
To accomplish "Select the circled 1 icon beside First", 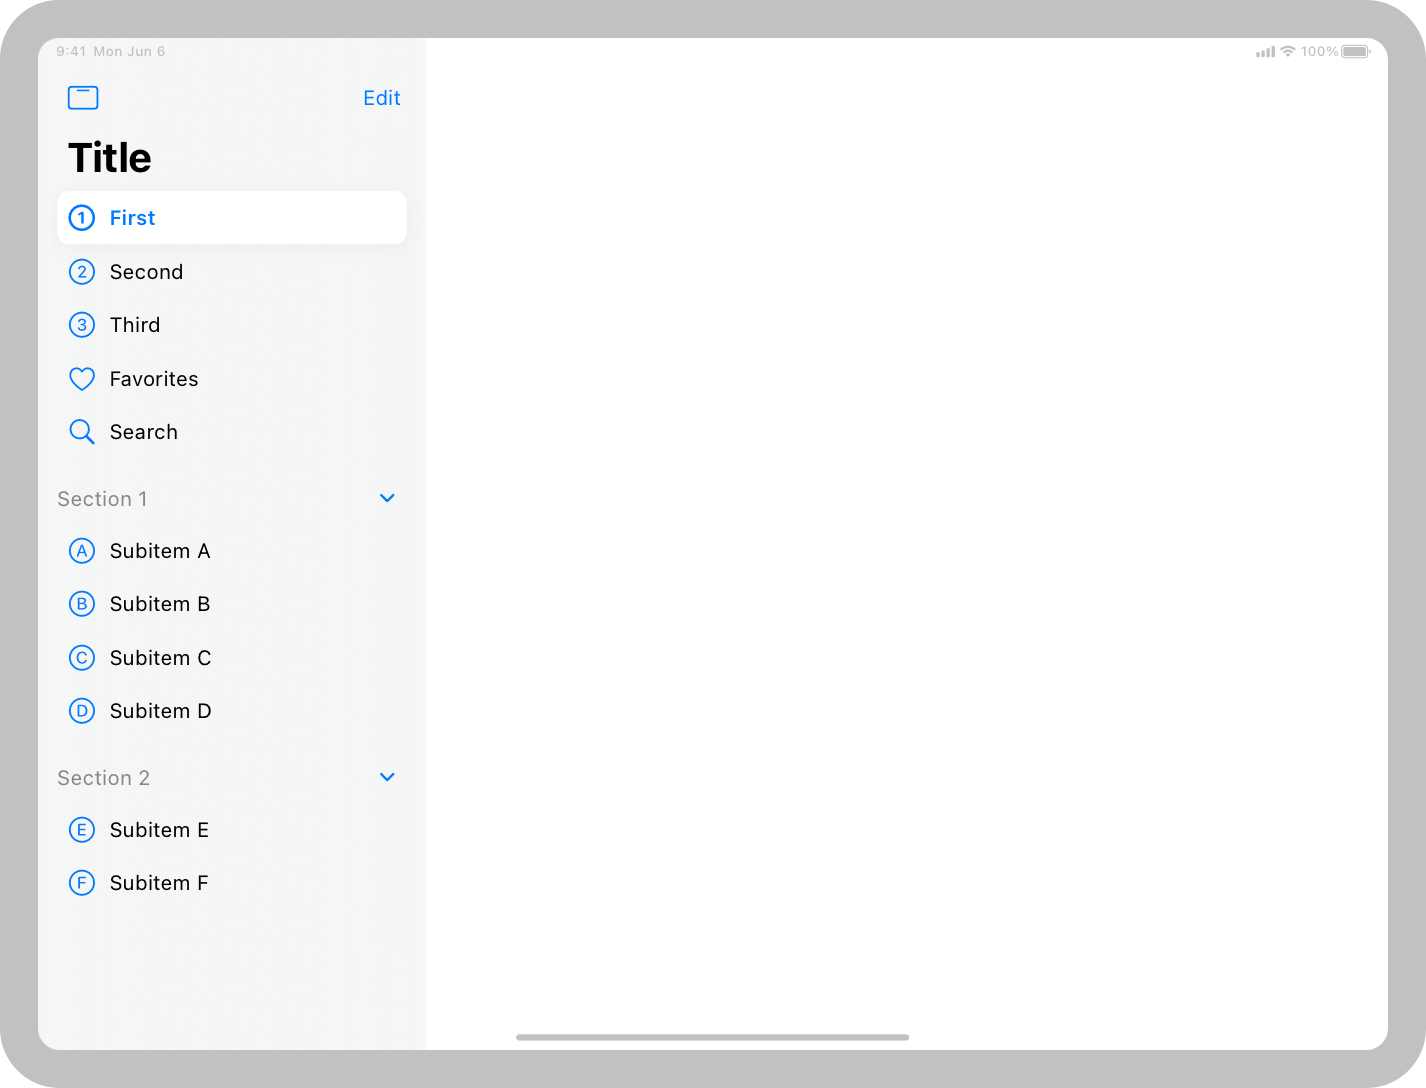I will coord(82,218).
